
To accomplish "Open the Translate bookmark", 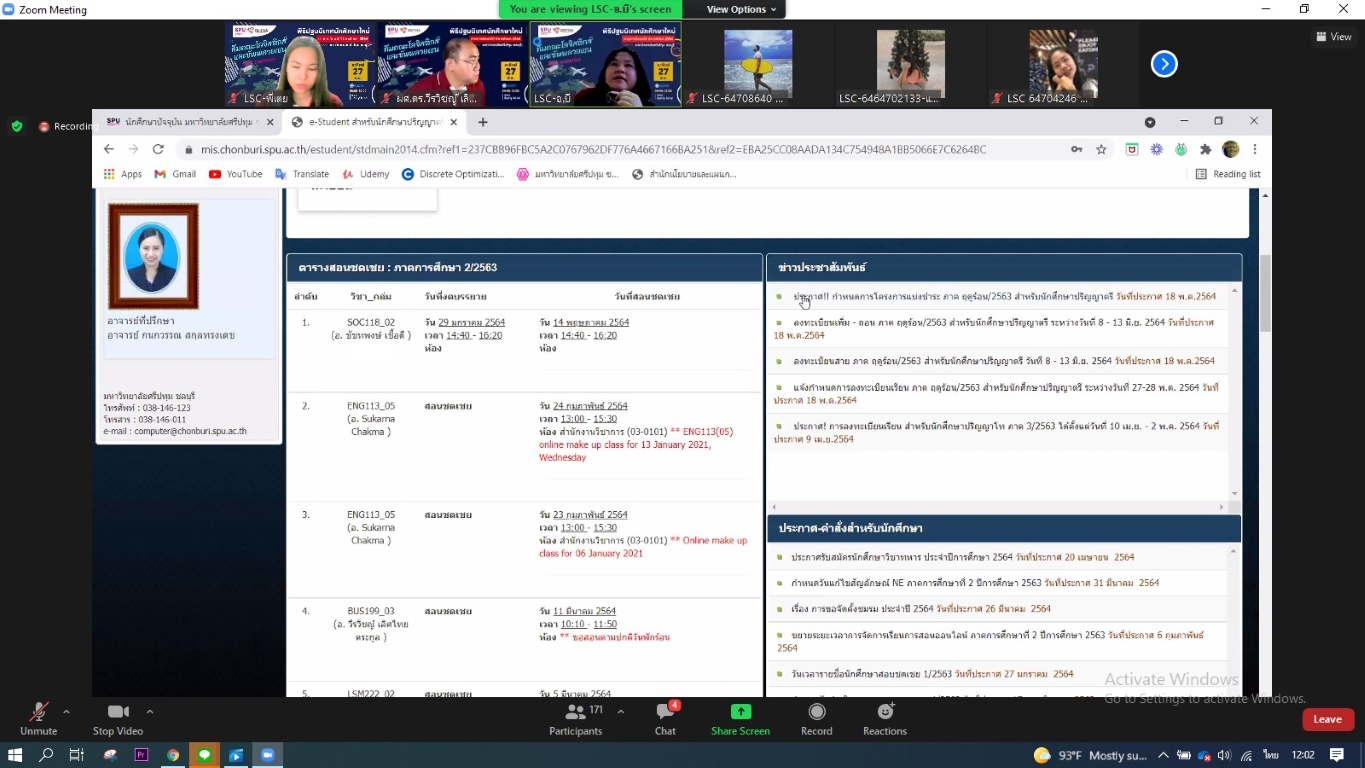I will click(302, 174).
